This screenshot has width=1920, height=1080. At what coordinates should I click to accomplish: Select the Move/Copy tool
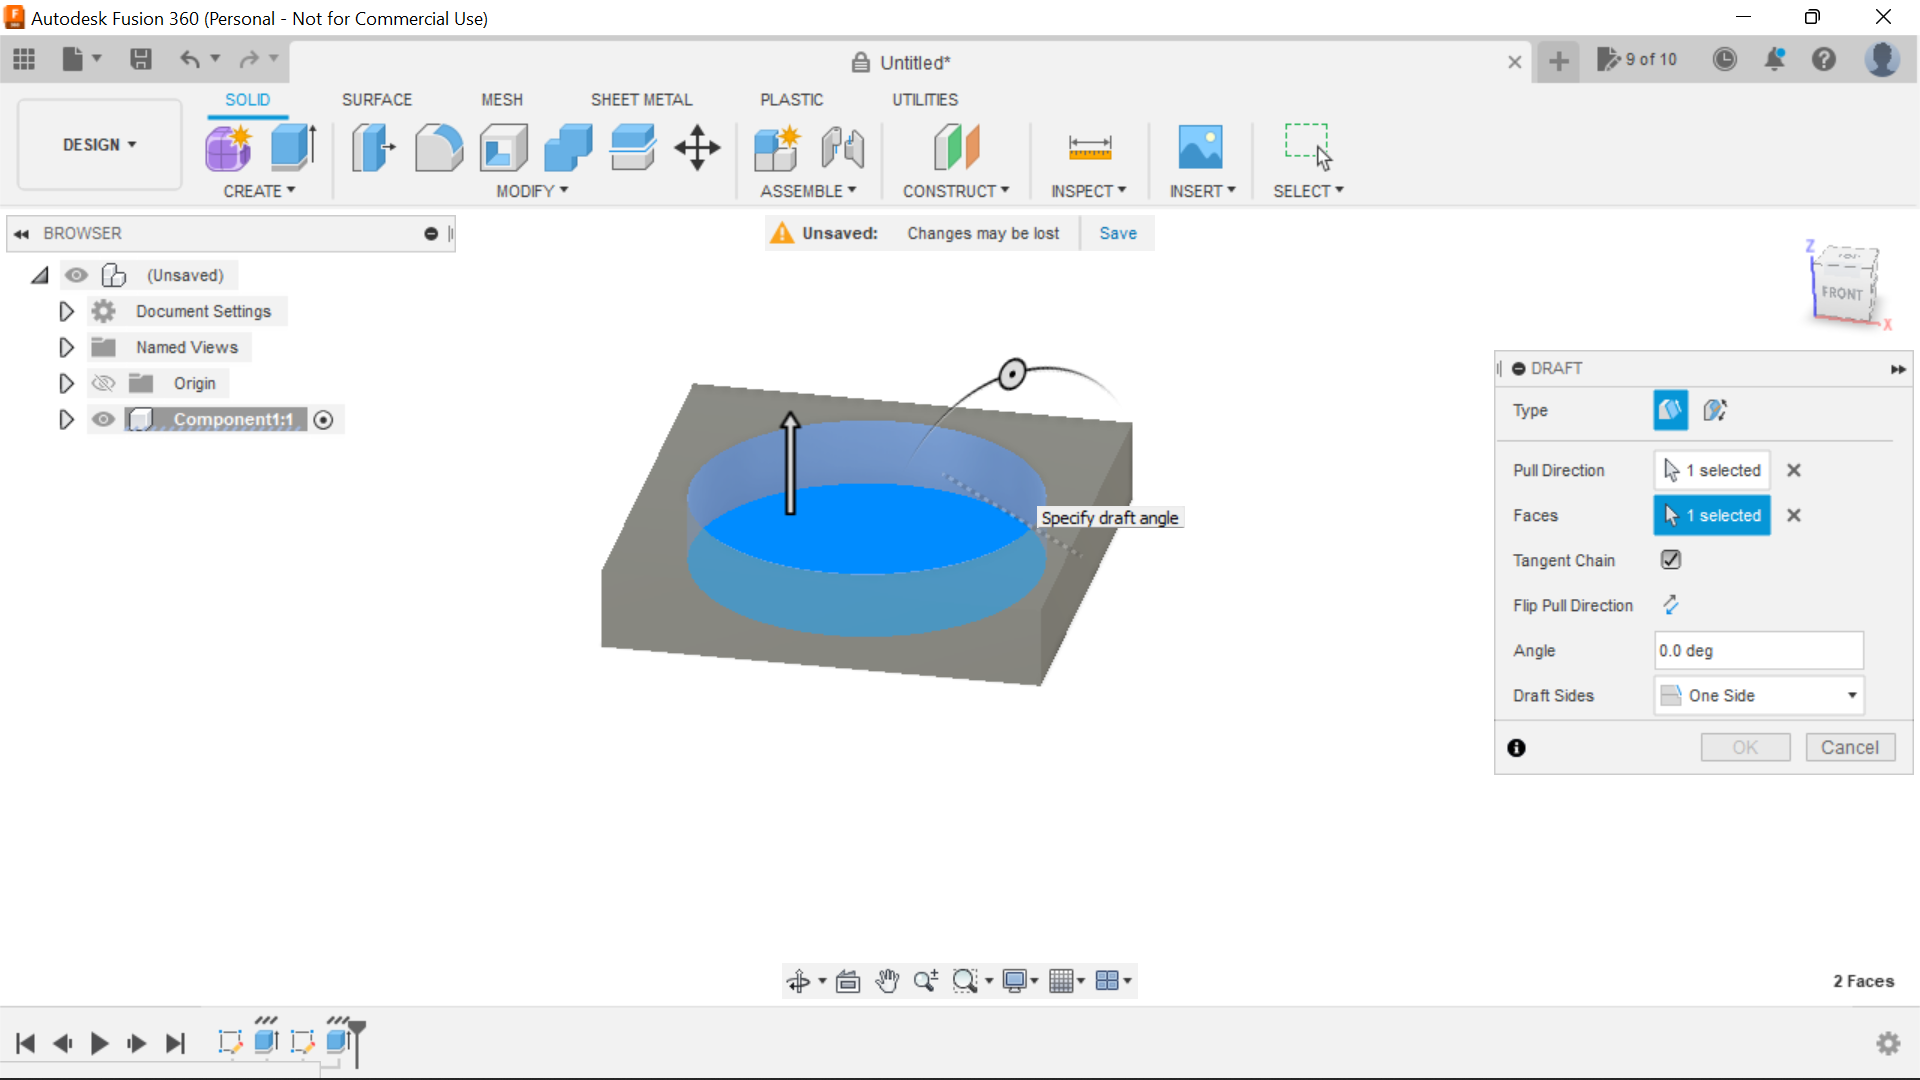pyautogui.click(x=696, y=147)
